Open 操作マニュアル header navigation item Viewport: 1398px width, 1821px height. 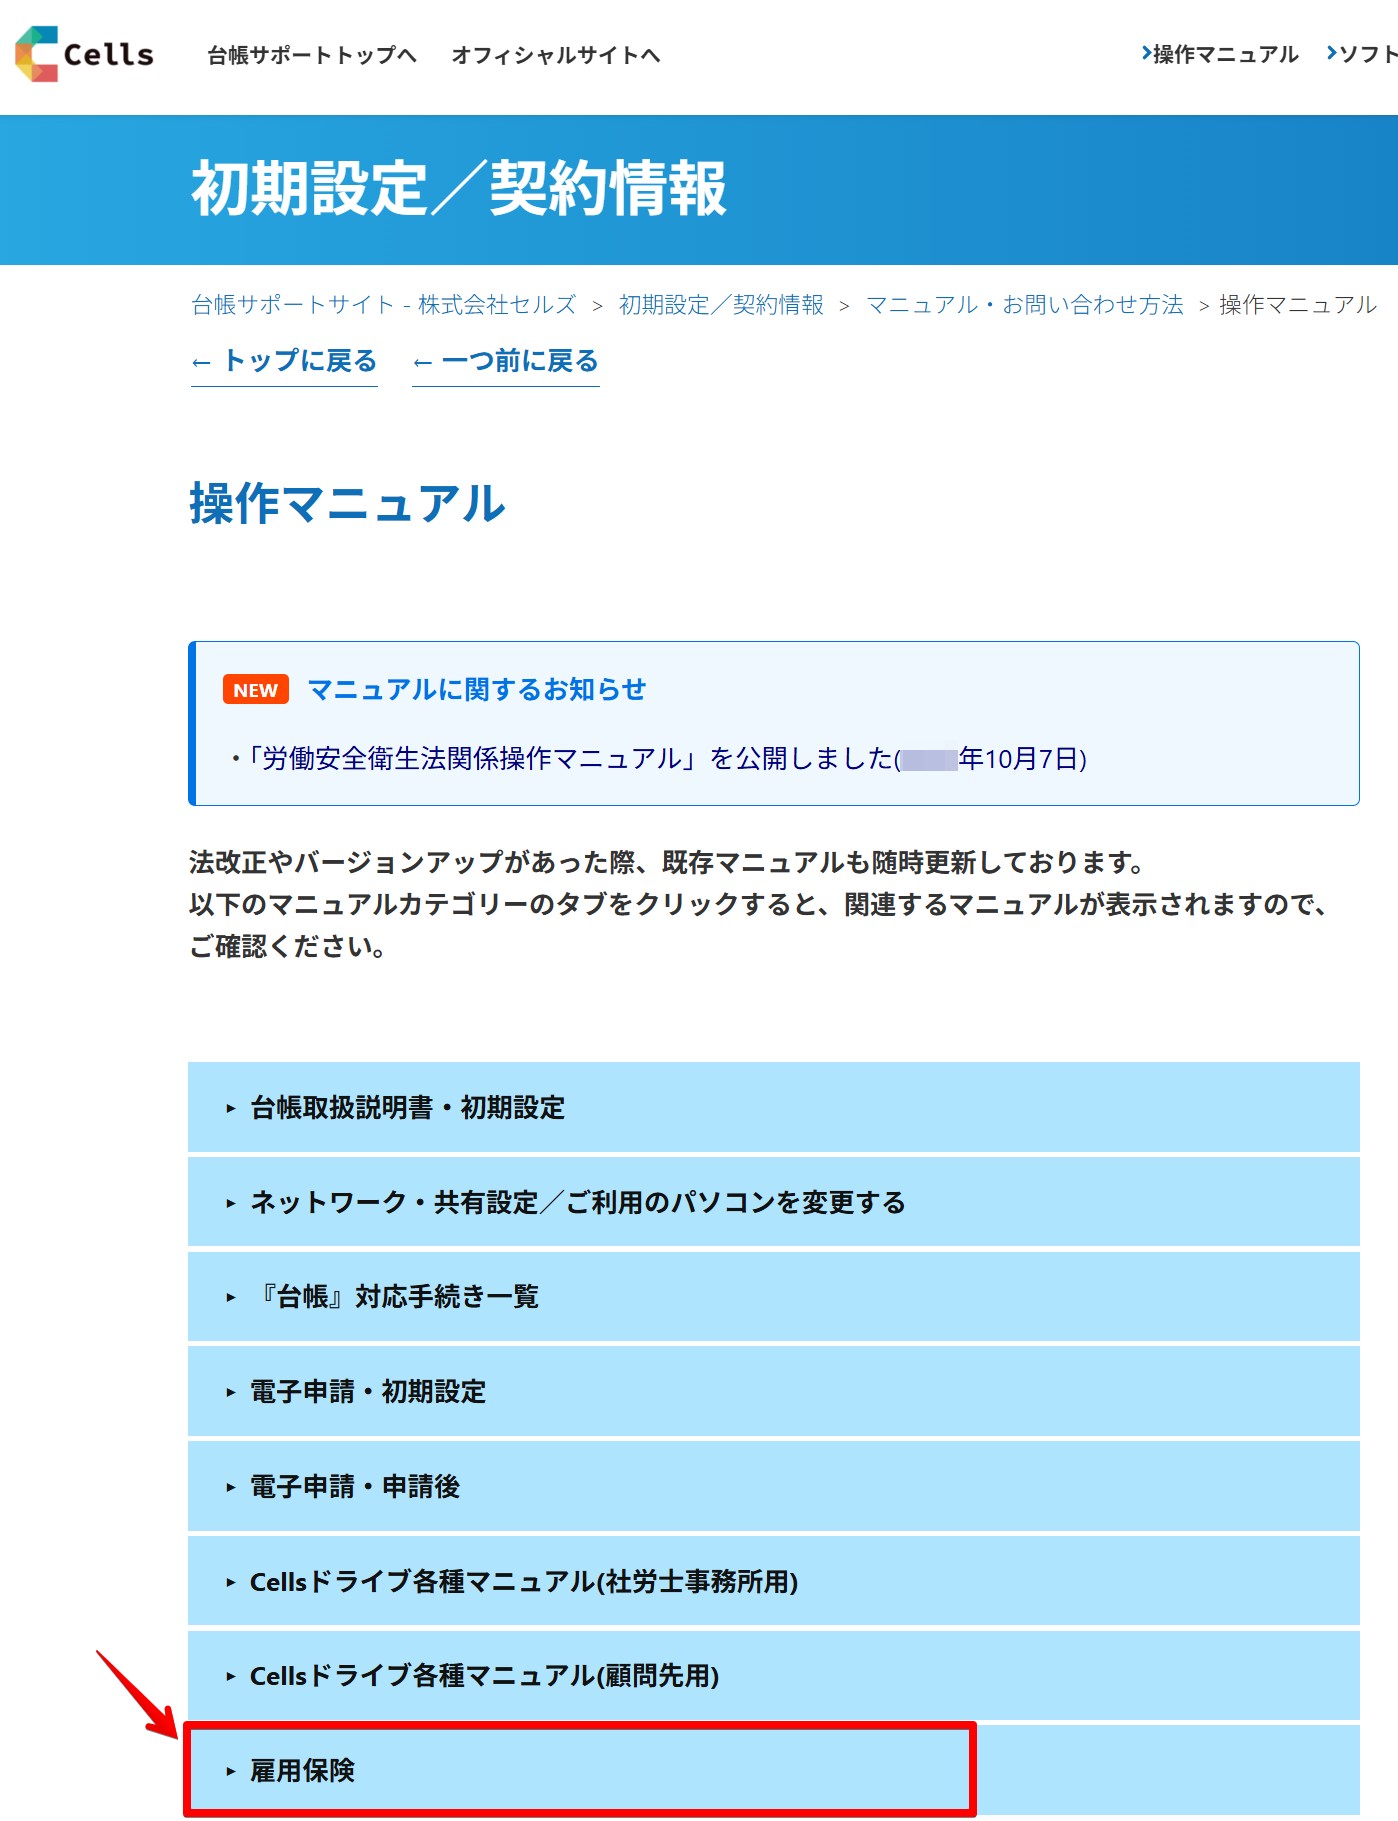[1220, 54]
